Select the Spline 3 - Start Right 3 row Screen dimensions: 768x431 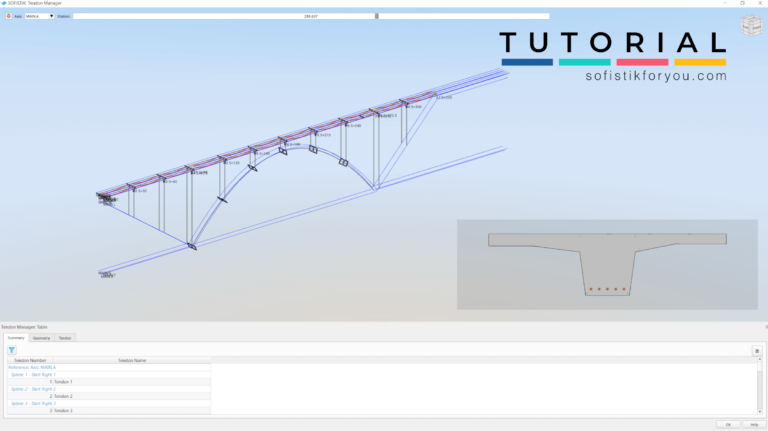(109, 404)
